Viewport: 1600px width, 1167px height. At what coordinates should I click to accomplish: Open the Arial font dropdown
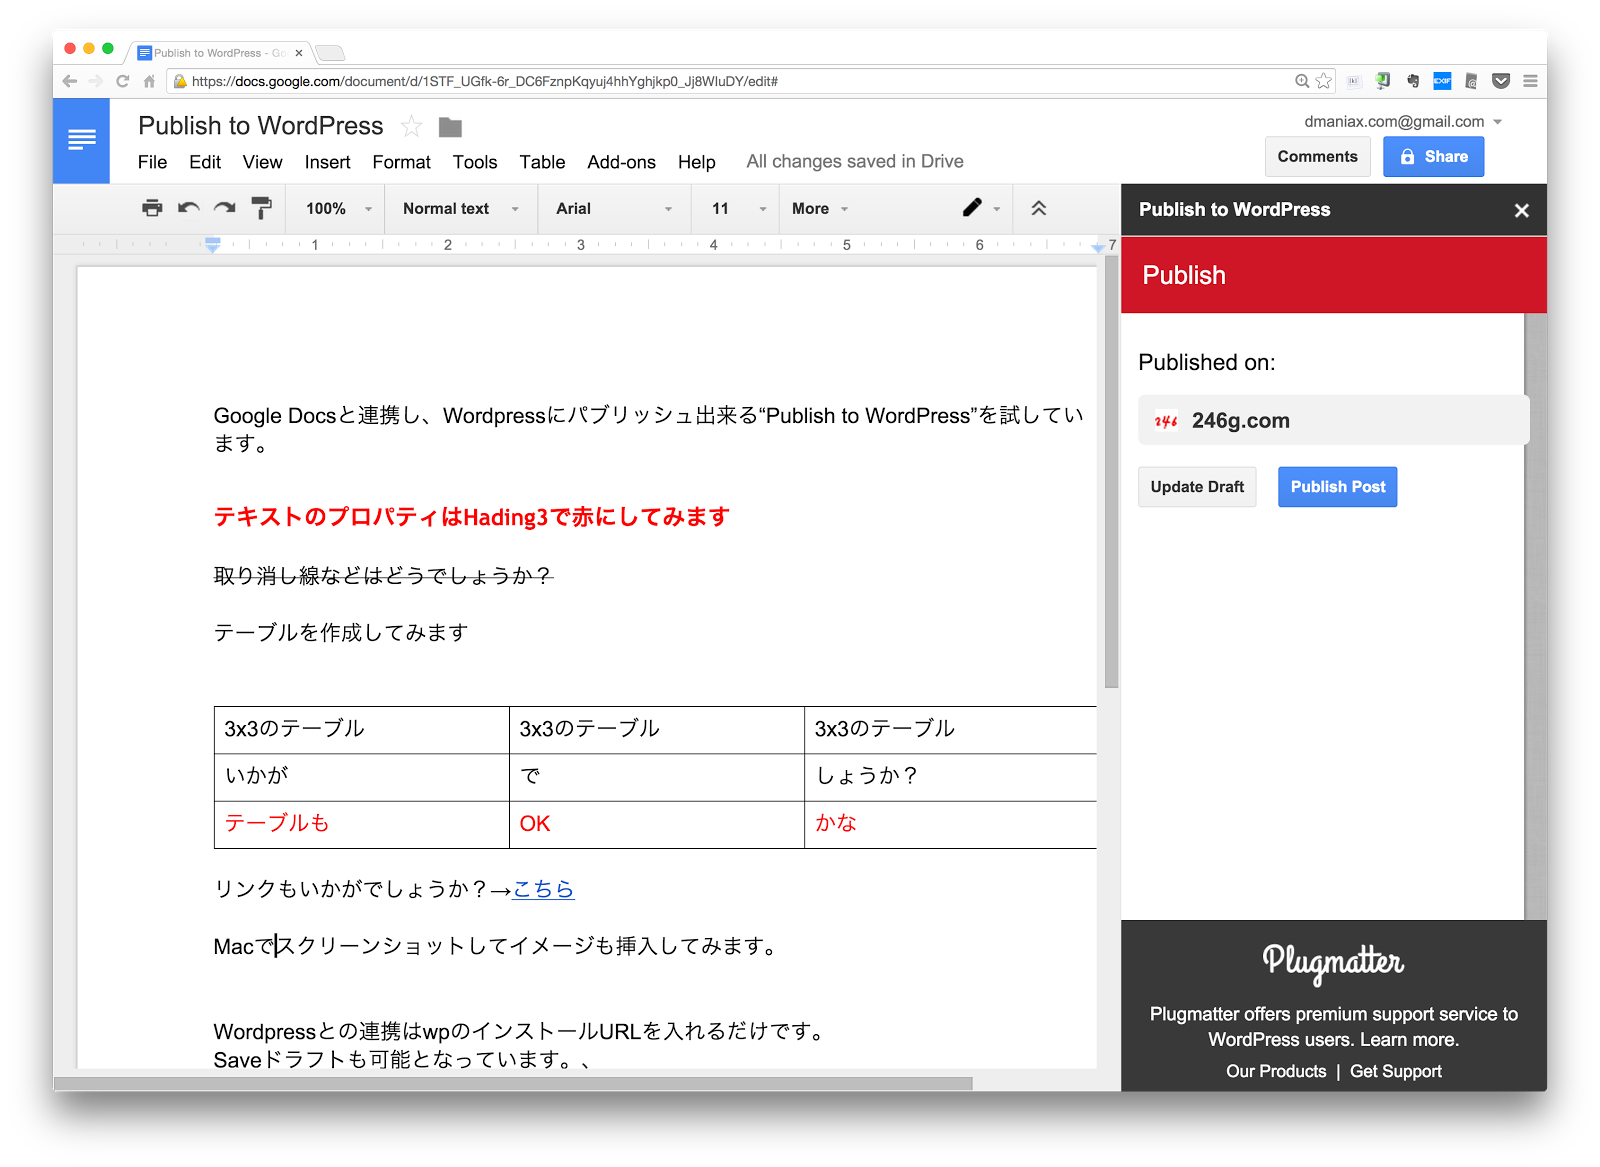tap(614, 208)
